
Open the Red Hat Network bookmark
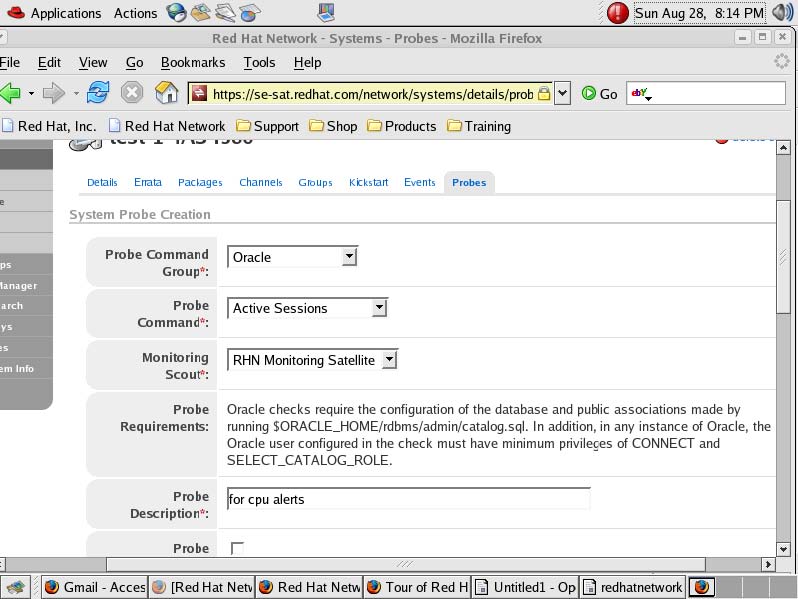click(167, 126)
